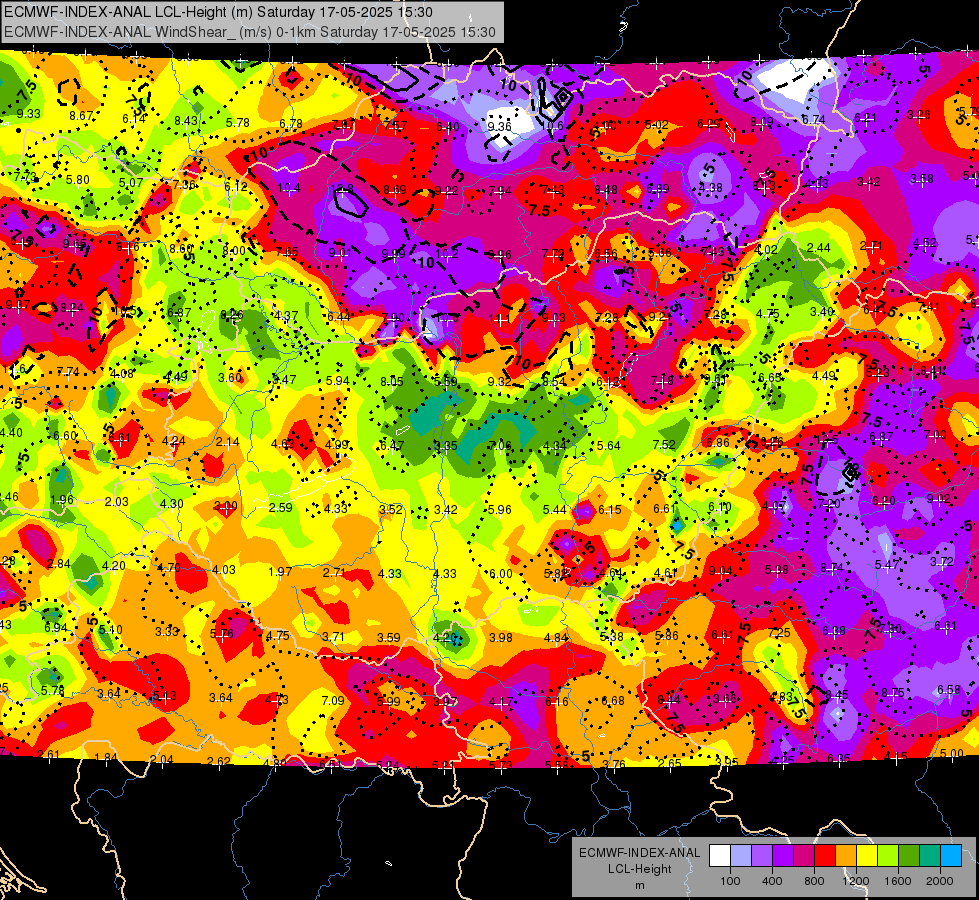
Task: Click the '100' legend scale label
Action: [x=730, y=881]
